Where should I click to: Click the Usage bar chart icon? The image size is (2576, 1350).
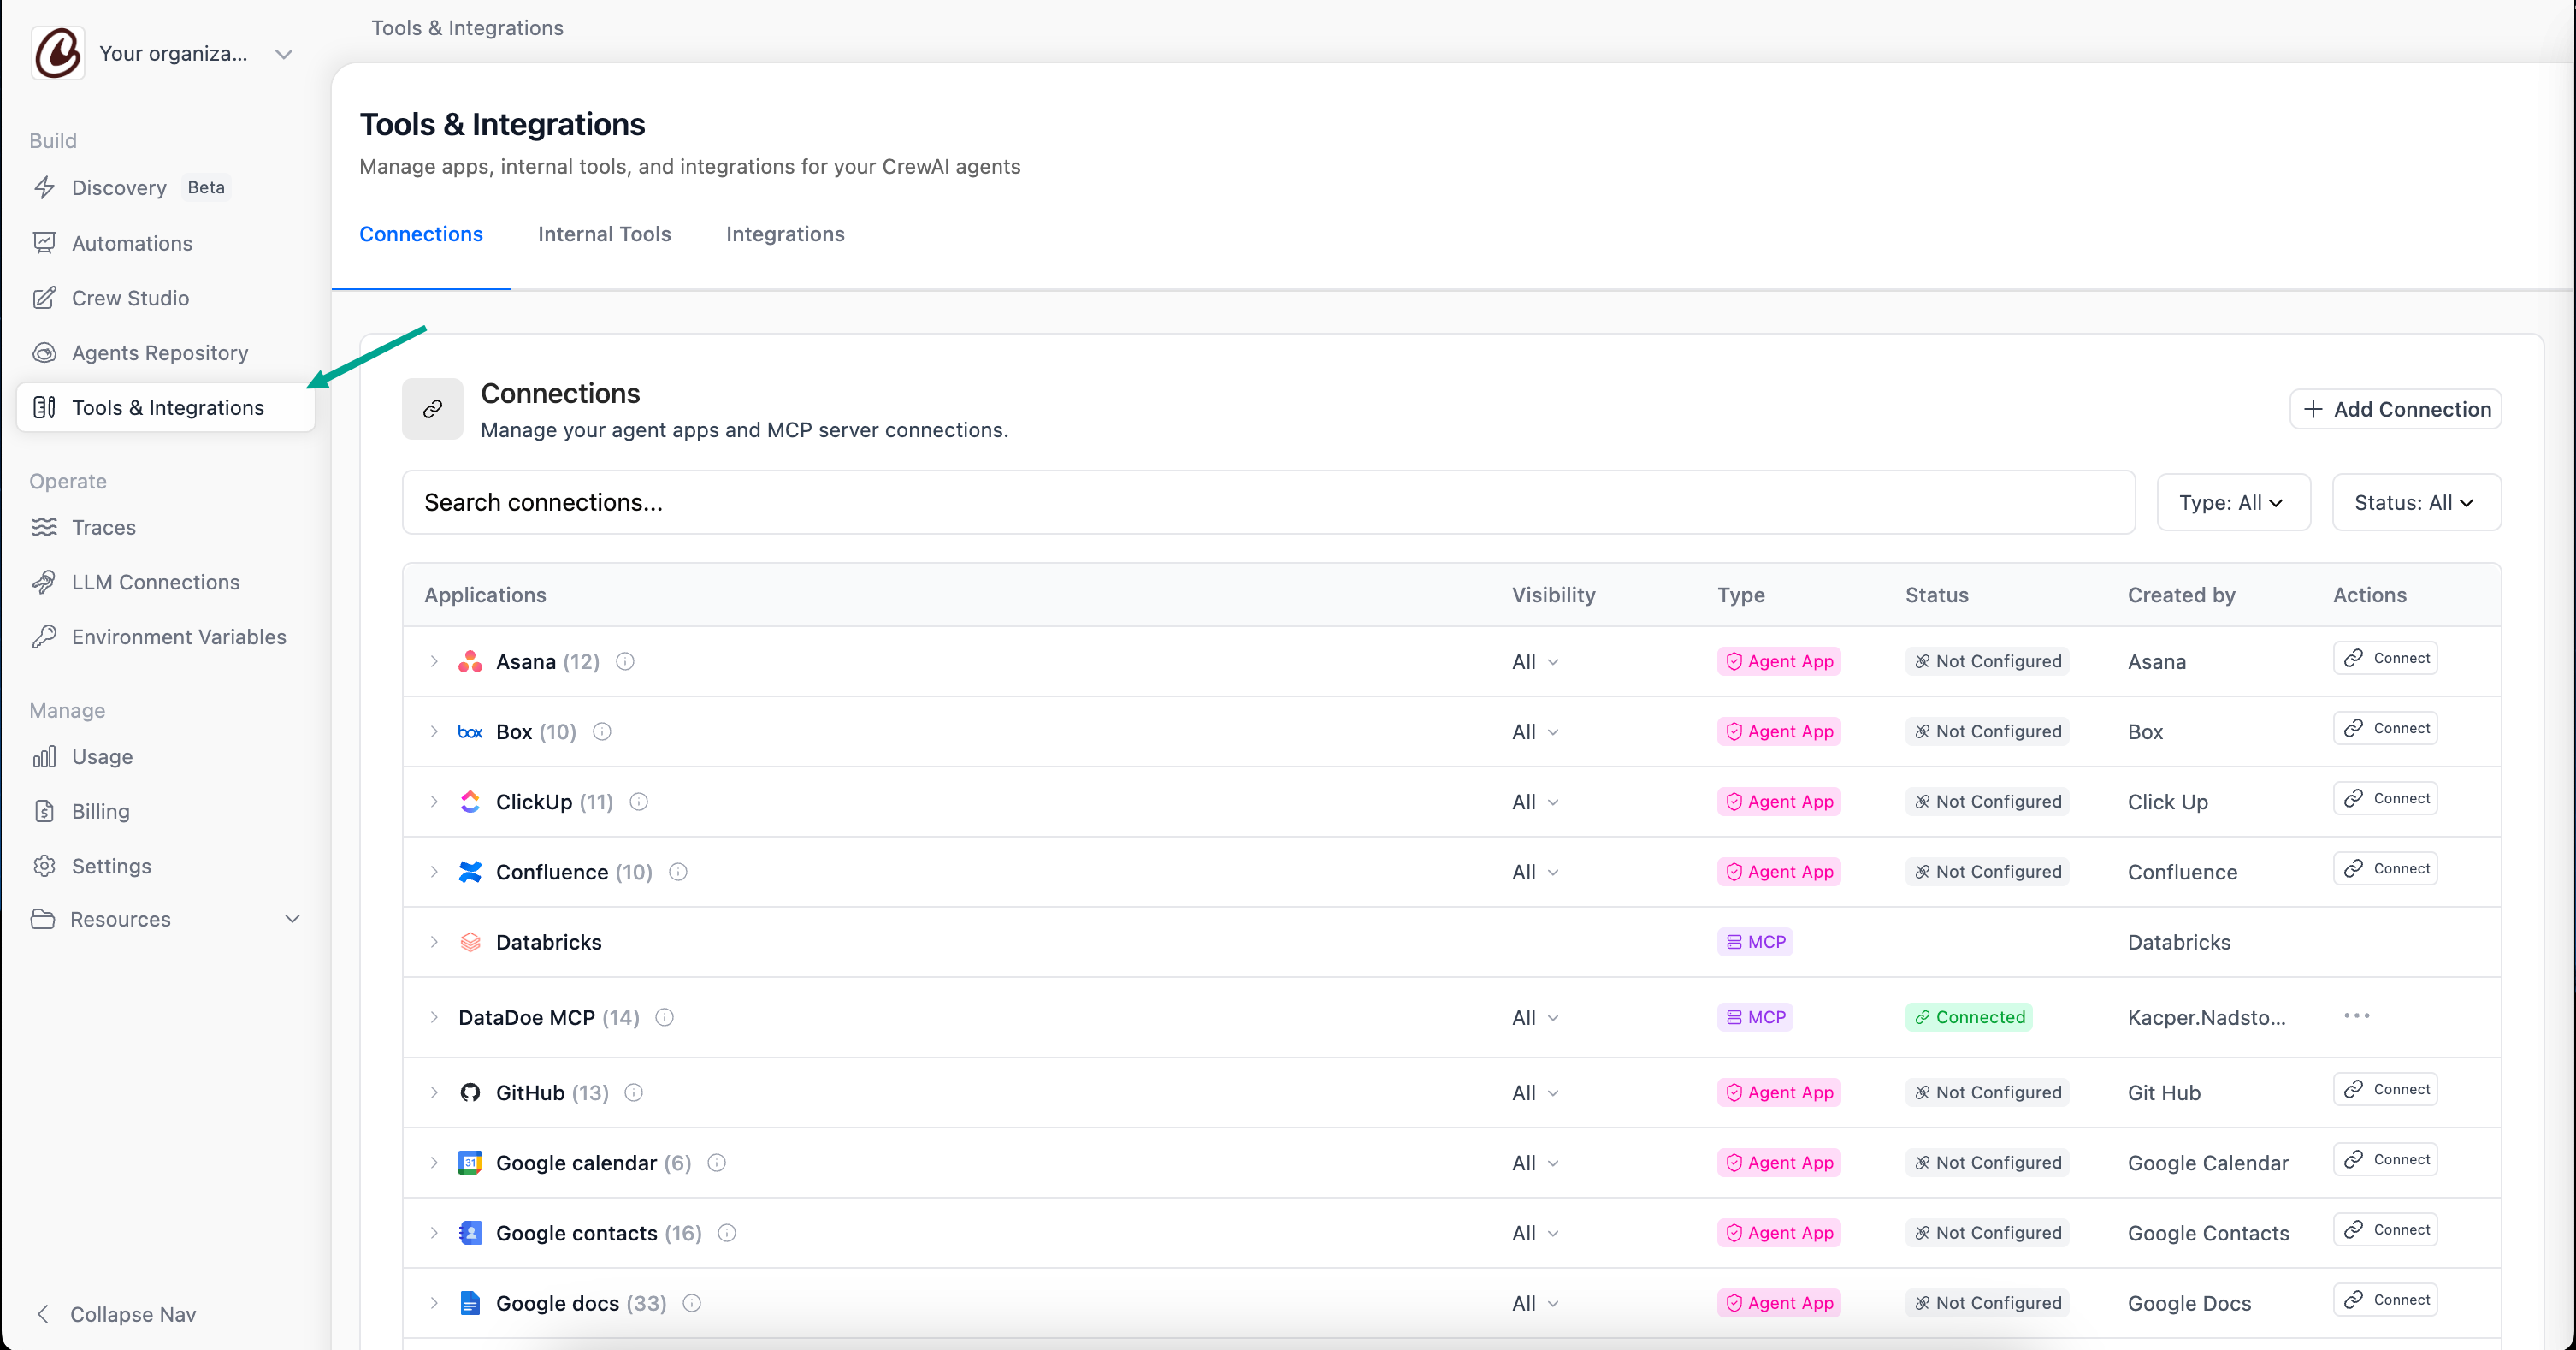pos(44,757)
